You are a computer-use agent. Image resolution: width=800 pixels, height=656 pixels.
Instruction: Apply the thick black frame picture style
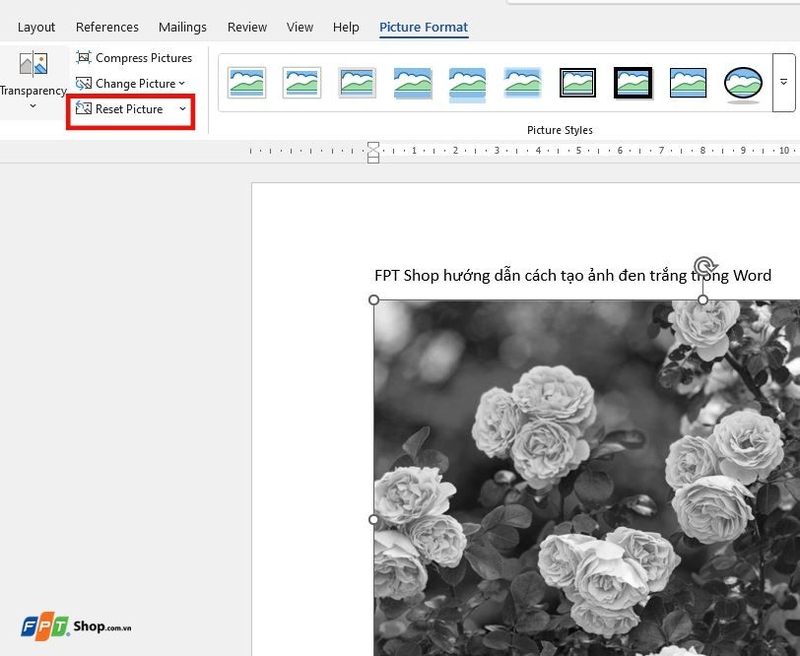633,83
